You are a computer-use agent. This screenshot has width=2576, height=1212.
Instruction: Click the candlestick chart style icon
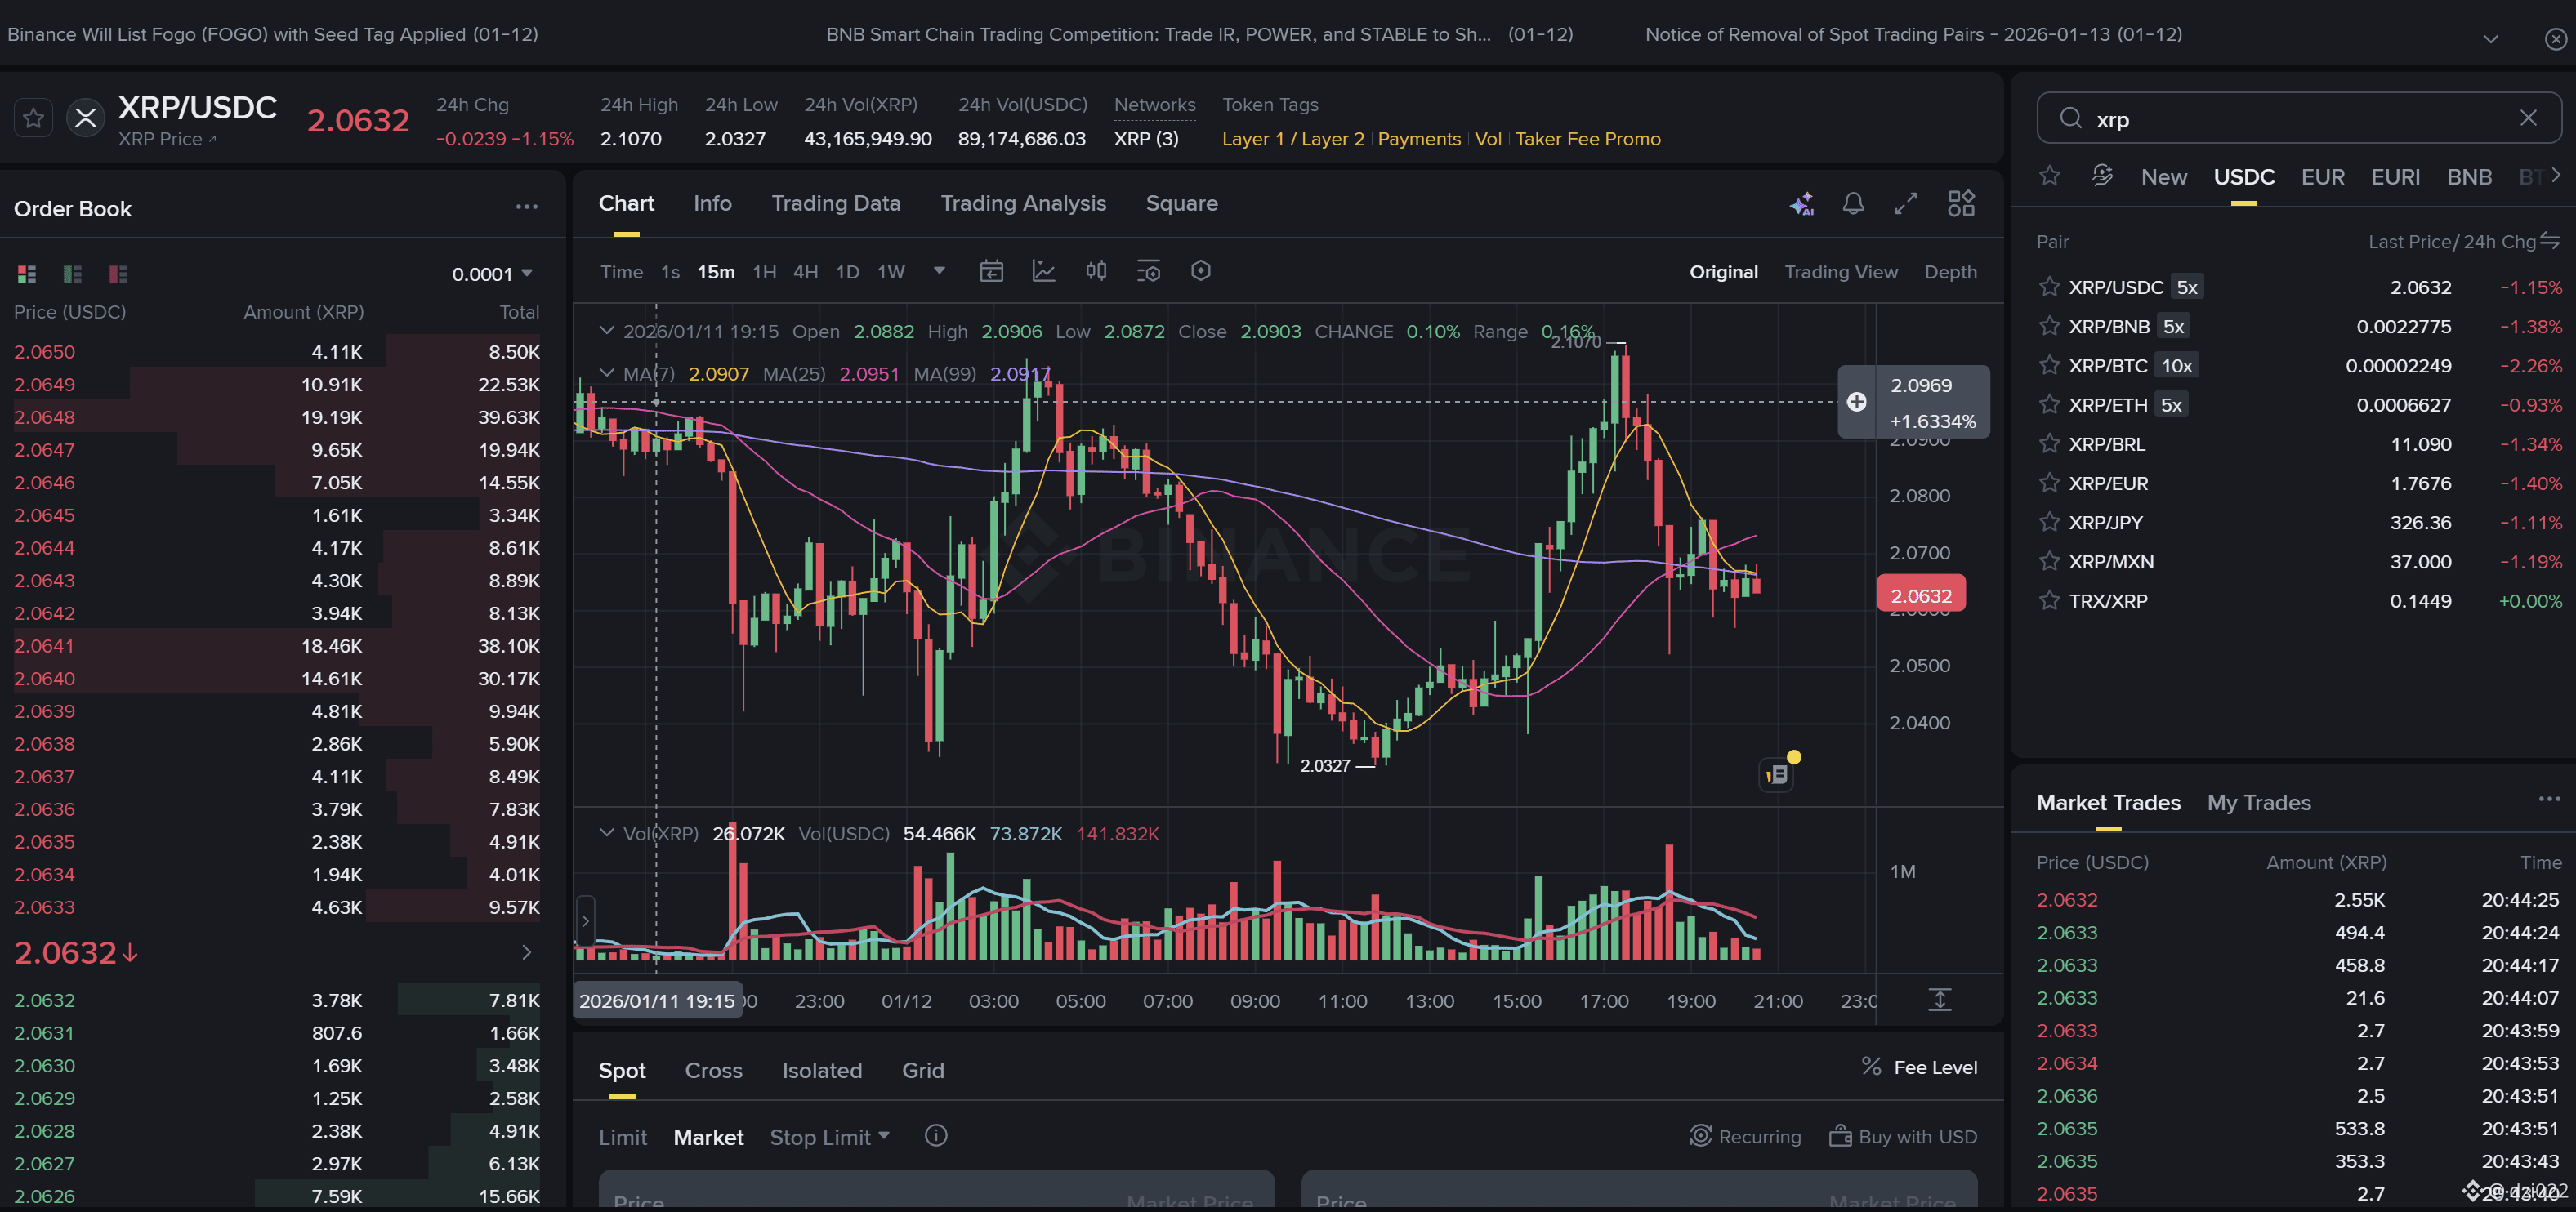coord(1096,271)
